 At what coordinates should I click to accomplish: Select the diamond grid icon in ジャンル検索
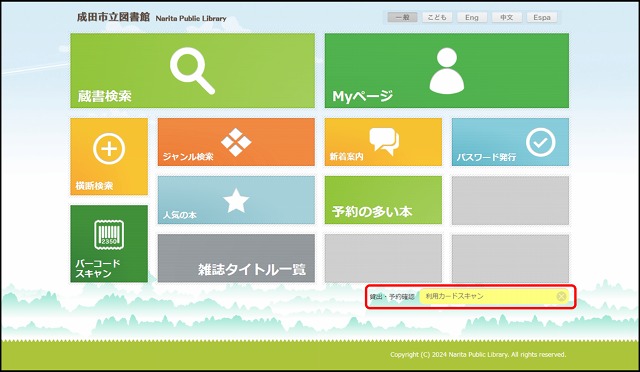click(x=236, y=142)
